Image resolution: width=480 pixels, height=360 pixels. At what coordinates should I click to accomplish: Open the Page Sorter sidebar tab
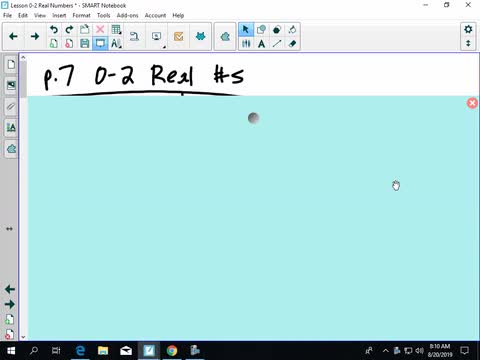(11, 64)
